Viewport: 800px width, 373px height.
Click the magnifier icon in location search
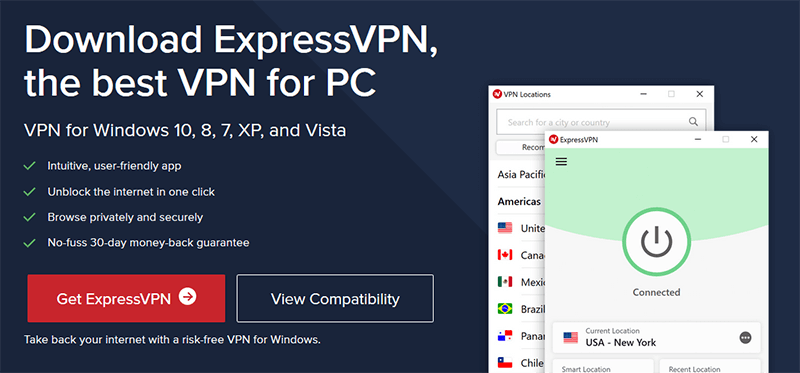pos(693,121)
